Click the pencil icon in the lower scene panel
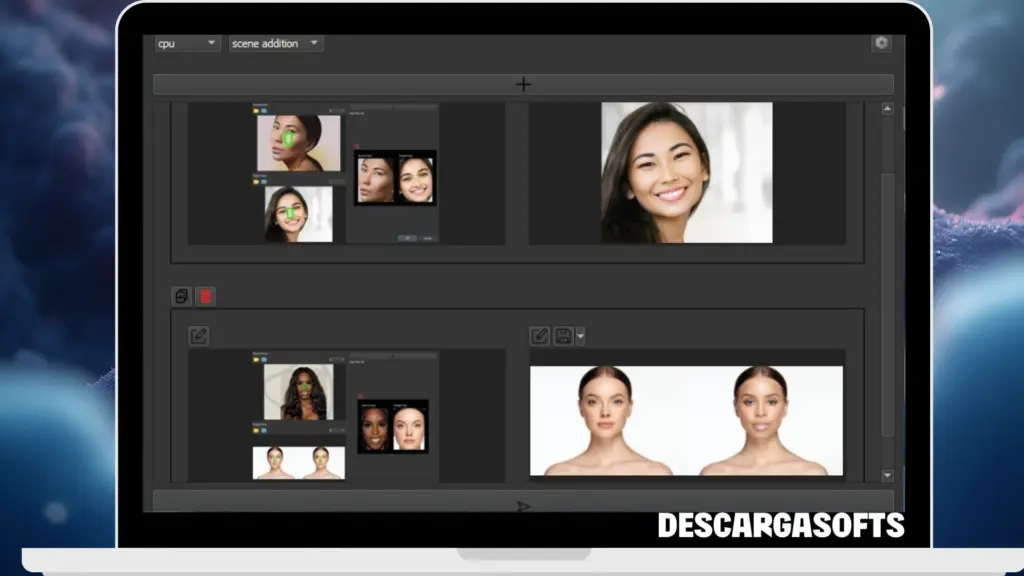The image size is (1024, 576). 198,336
